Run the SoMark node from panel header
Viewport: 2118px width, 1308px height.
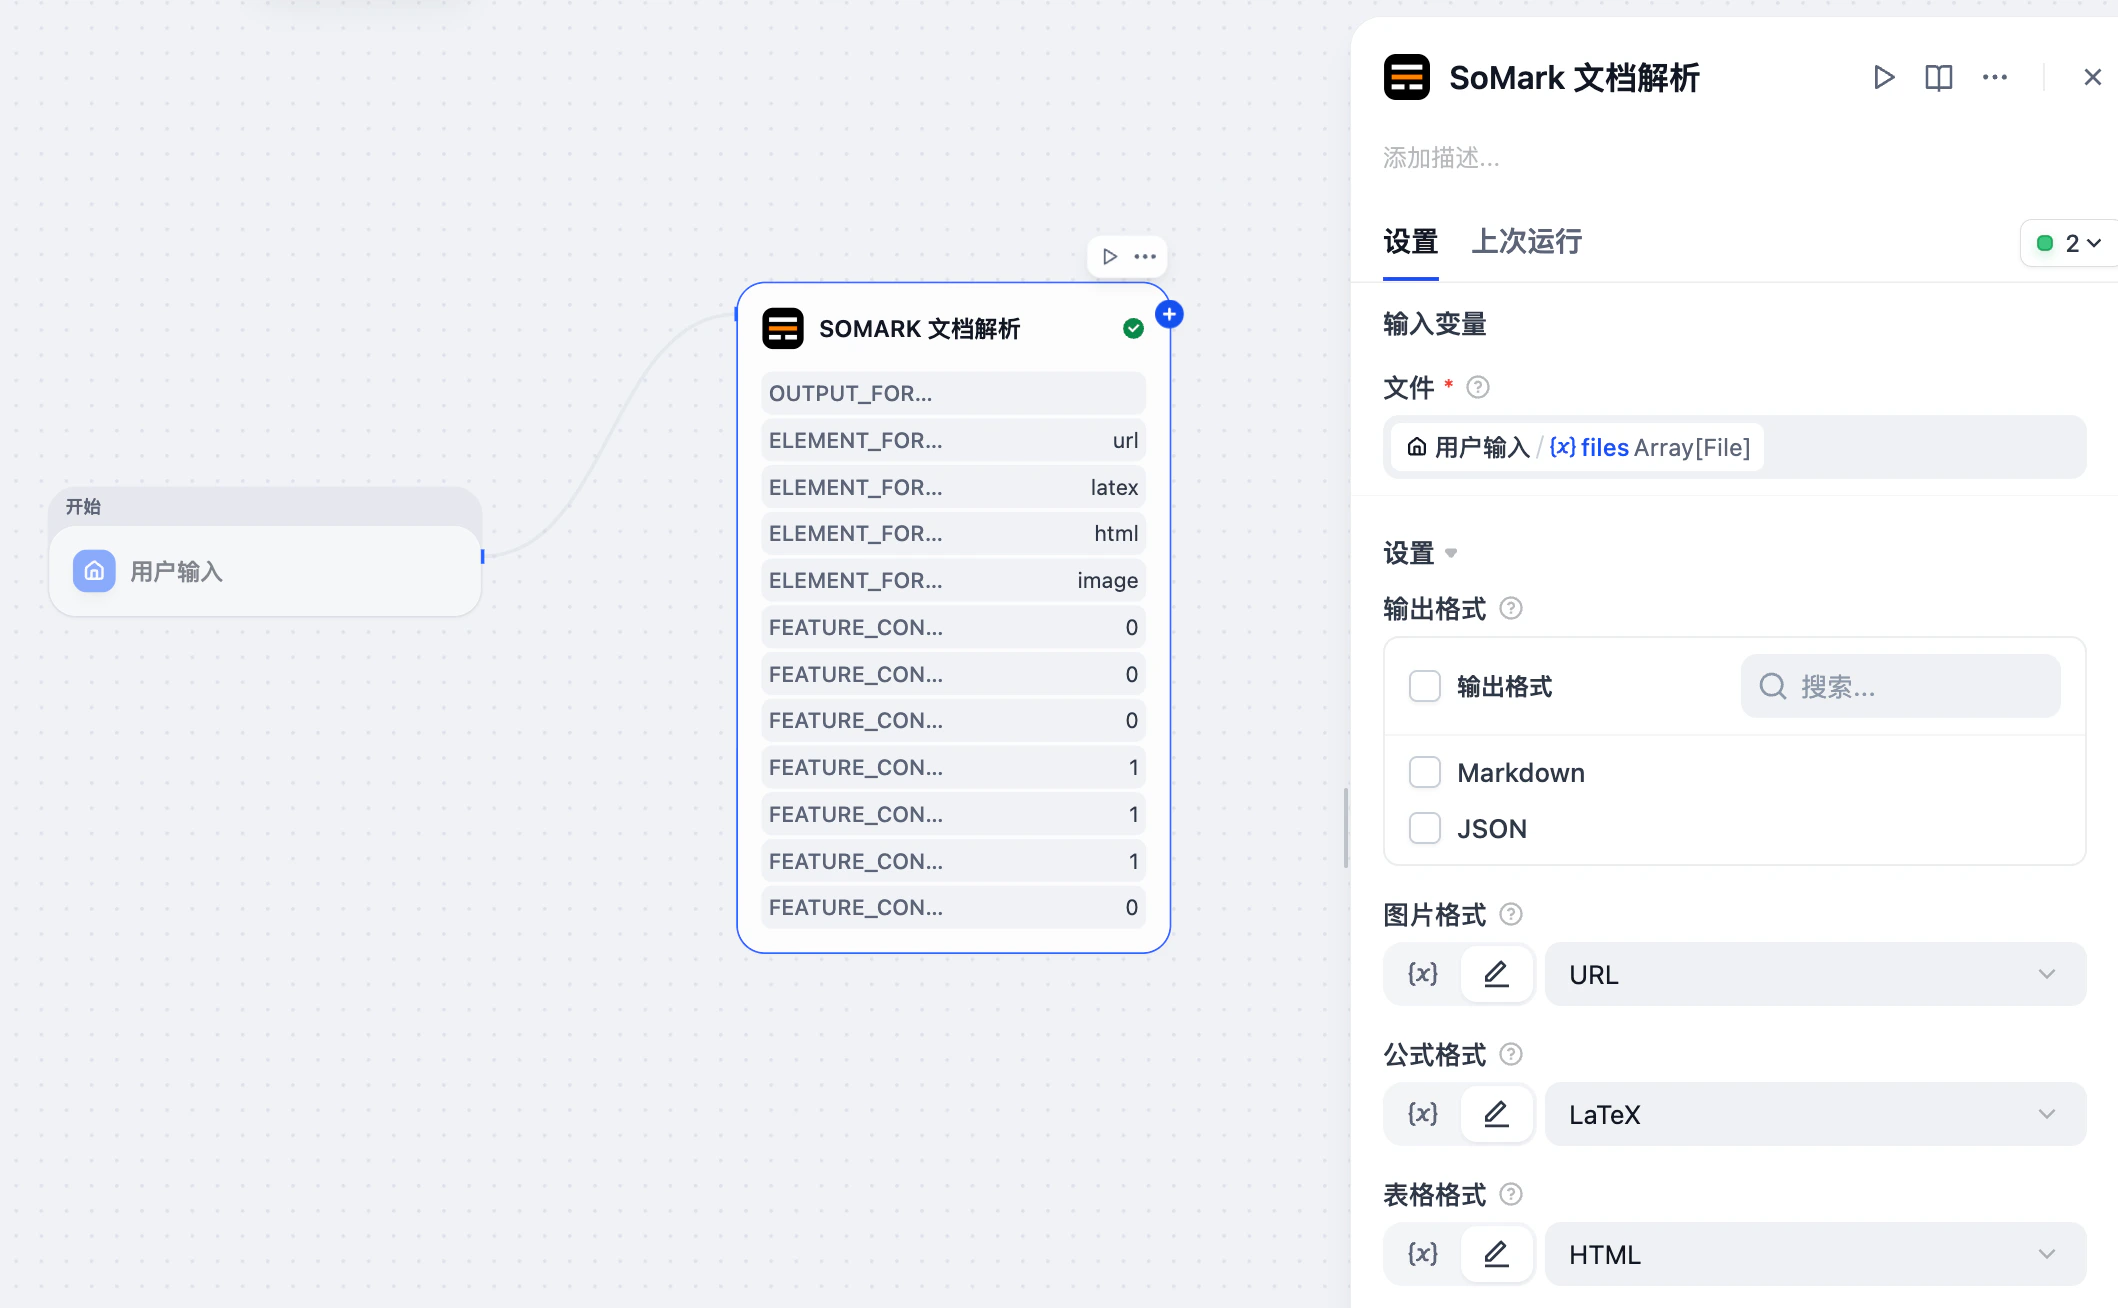(x=1883, y=78)
